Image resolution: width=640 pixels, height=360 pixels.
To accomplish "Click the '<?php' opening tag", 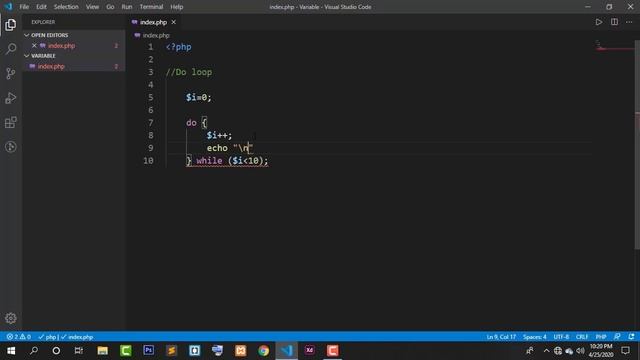I will [178, 47].
